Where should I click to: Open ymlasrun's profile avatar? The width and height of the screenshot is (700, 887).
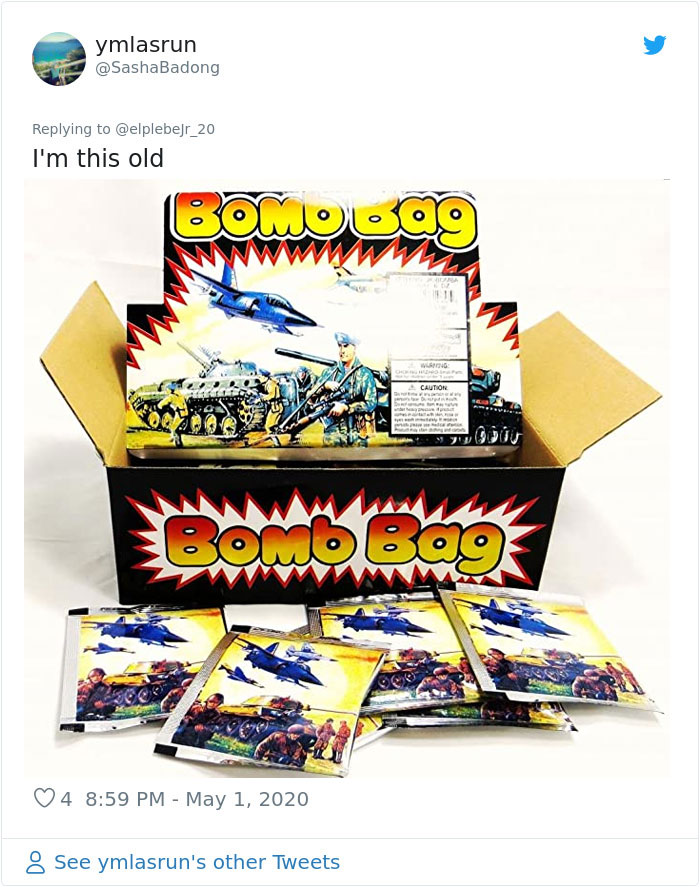click(59, 59)
